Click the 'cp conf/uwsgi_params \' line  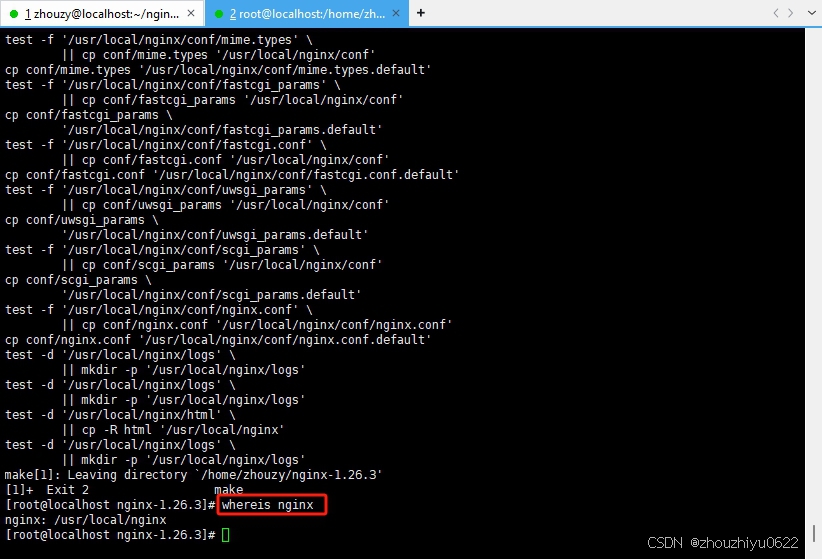(x=82, y=220)
